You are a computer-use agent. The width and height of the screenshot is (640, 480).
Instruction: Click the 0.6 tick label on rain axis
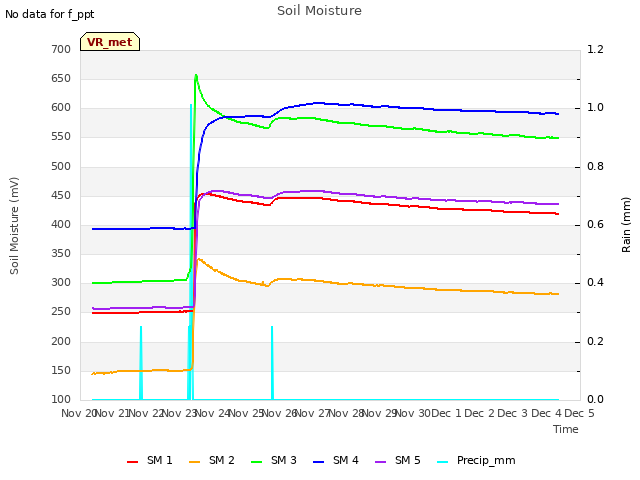point(595,224)
